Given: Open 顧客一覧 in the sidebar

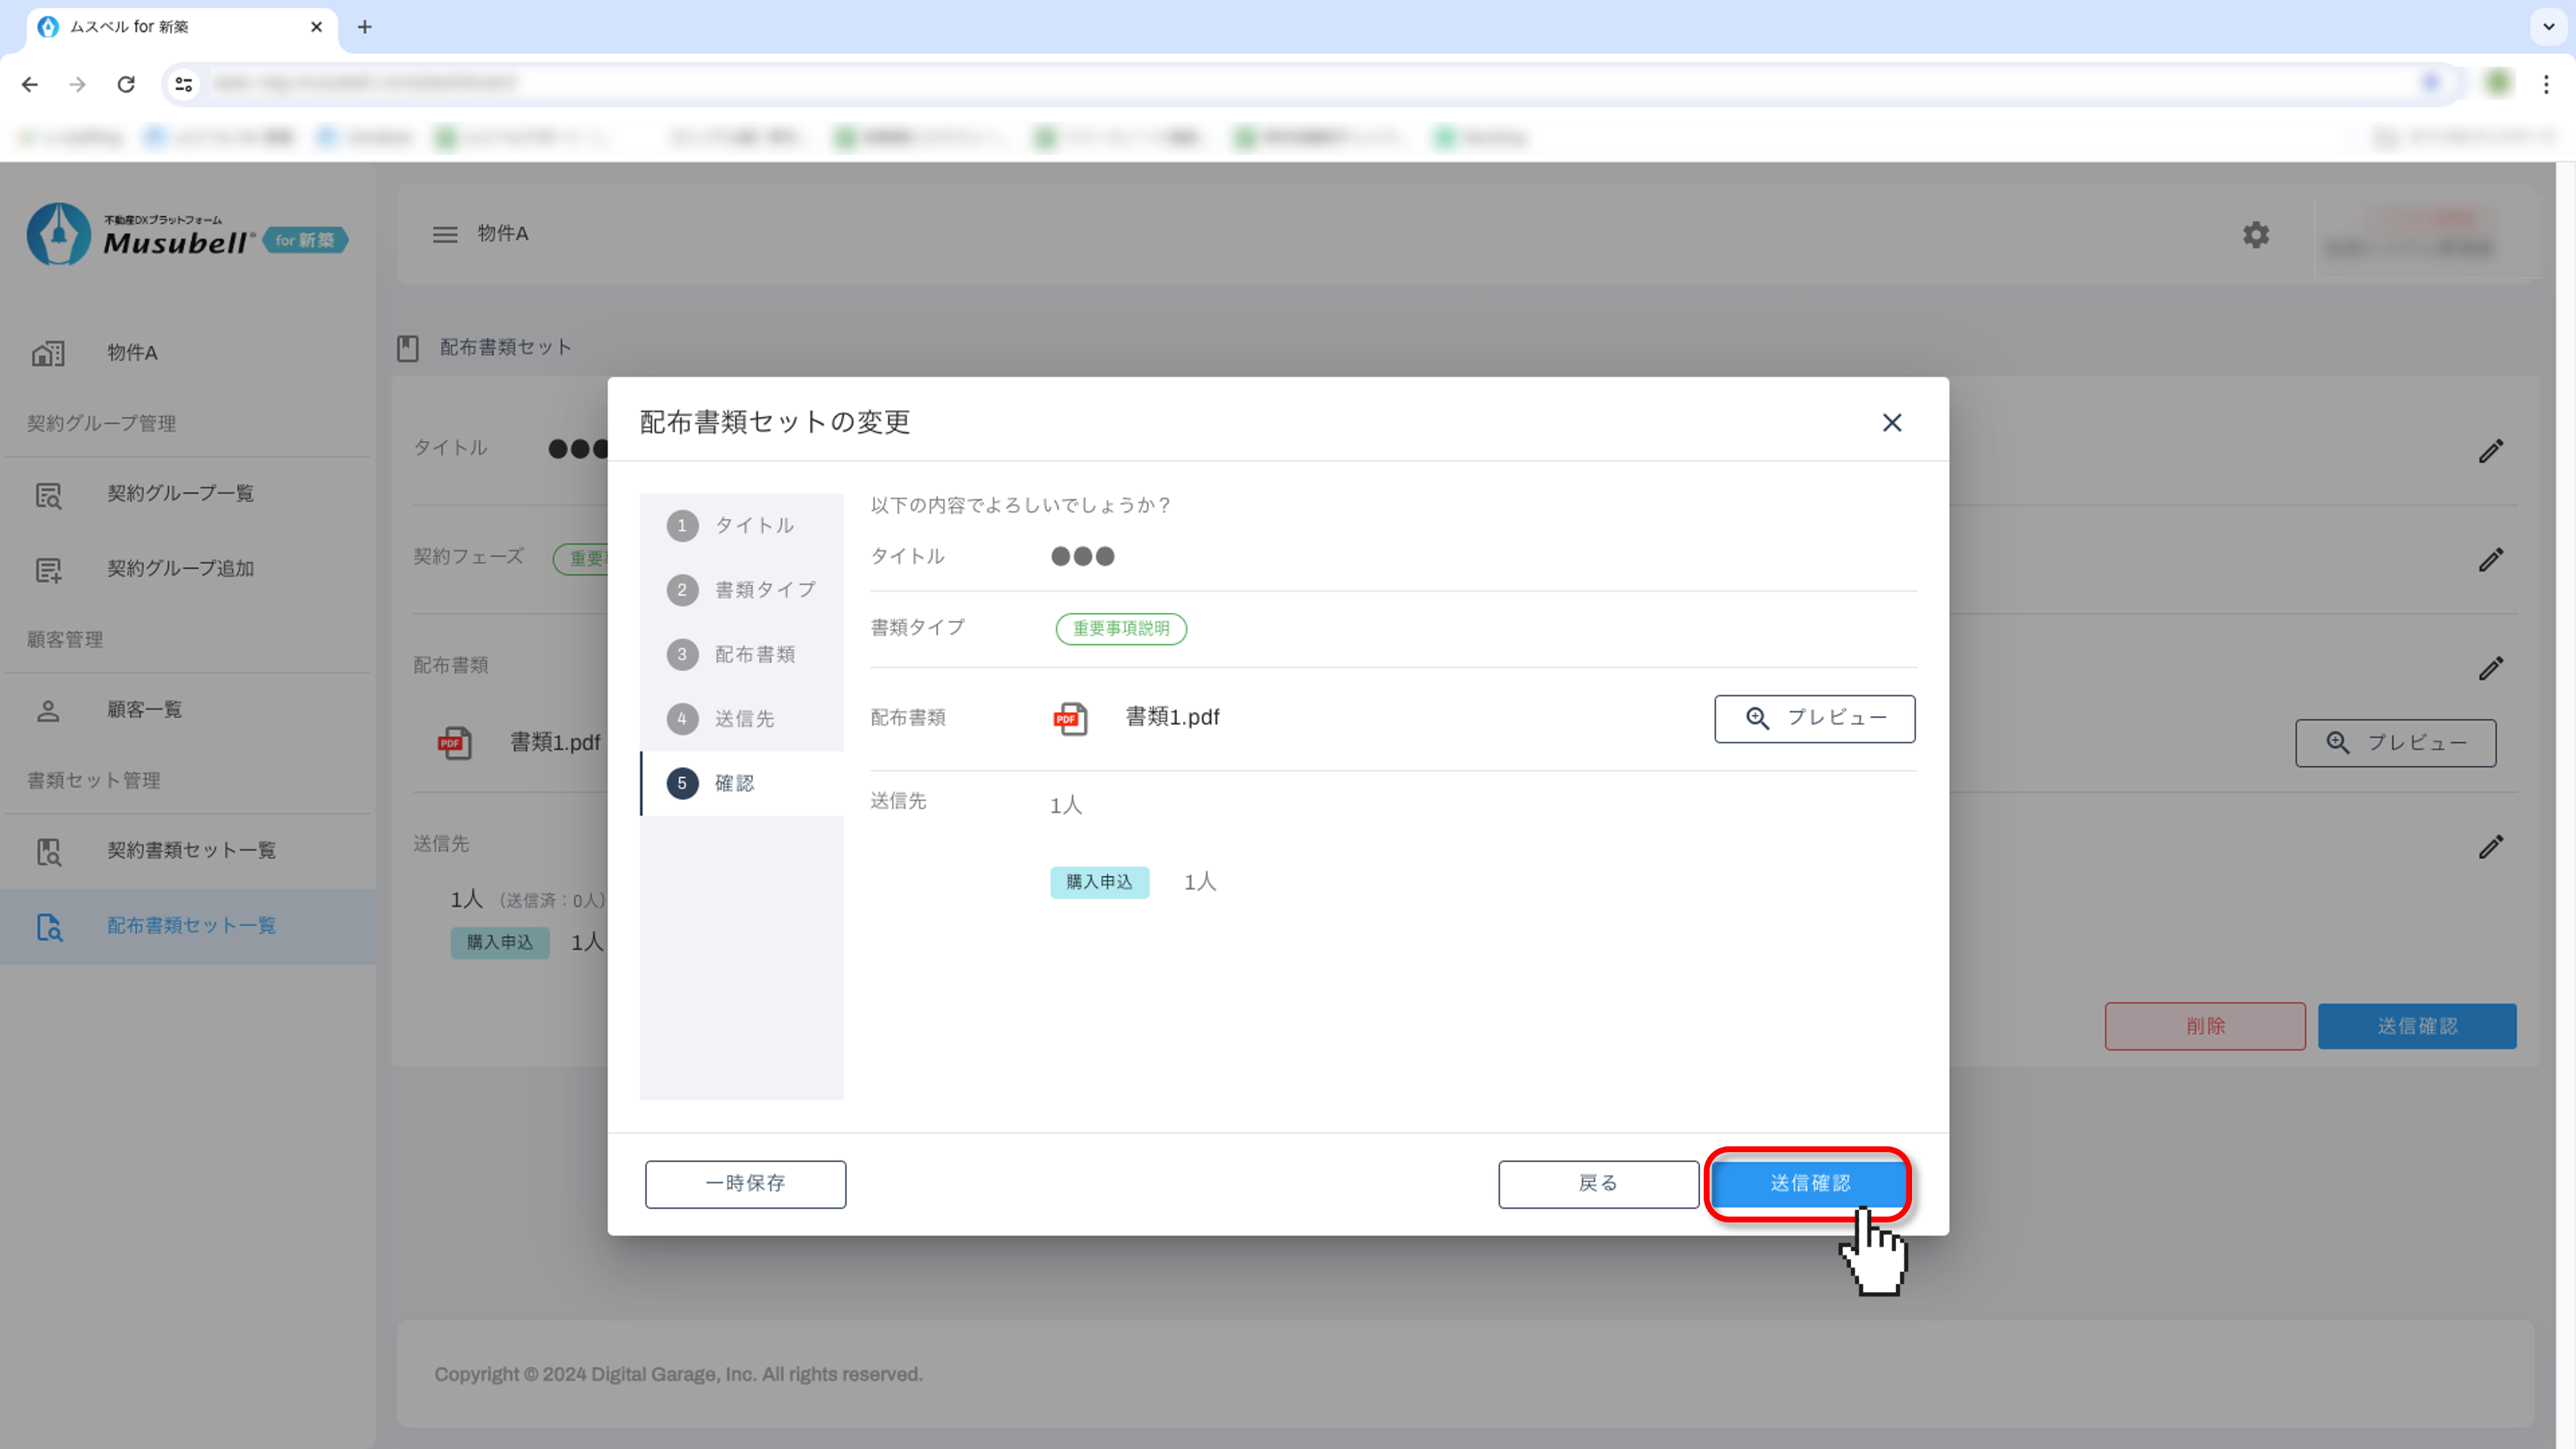Looking at the screenshot, I should pyautogui.click(x=145, y=710).
